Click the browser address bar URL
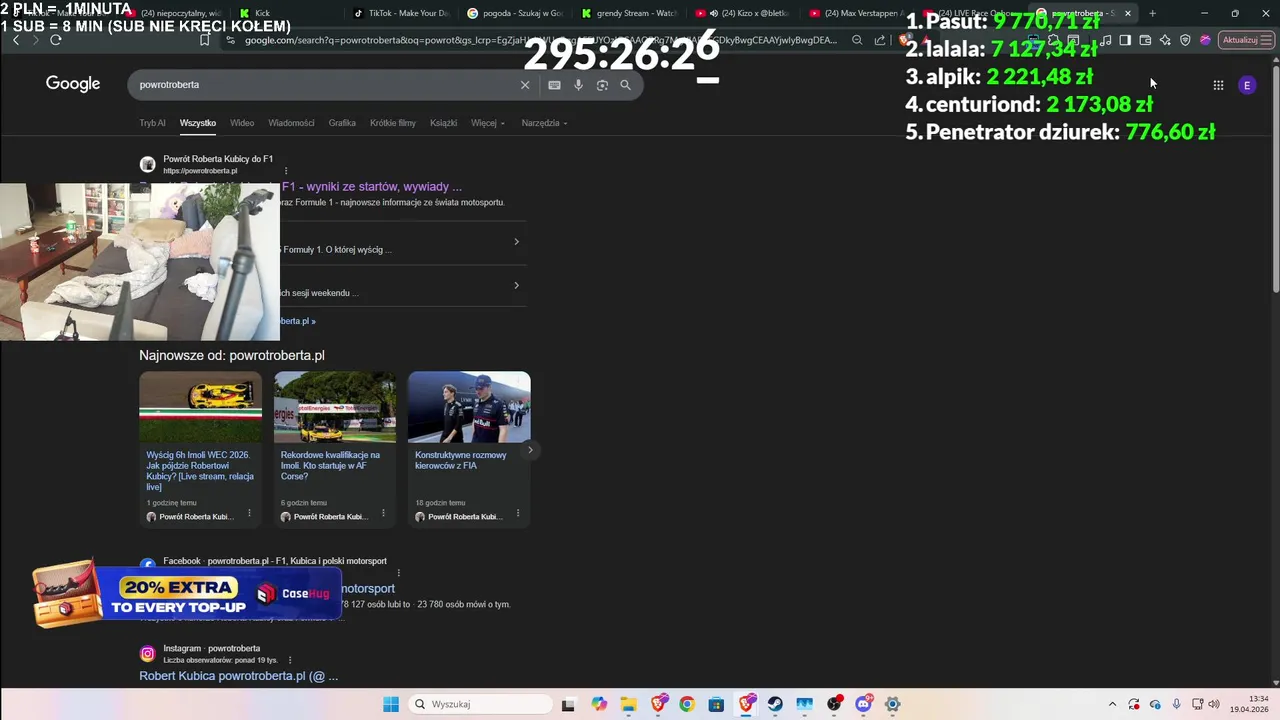This screenshot has width=1280, height=720. click(x=540, y=40)
